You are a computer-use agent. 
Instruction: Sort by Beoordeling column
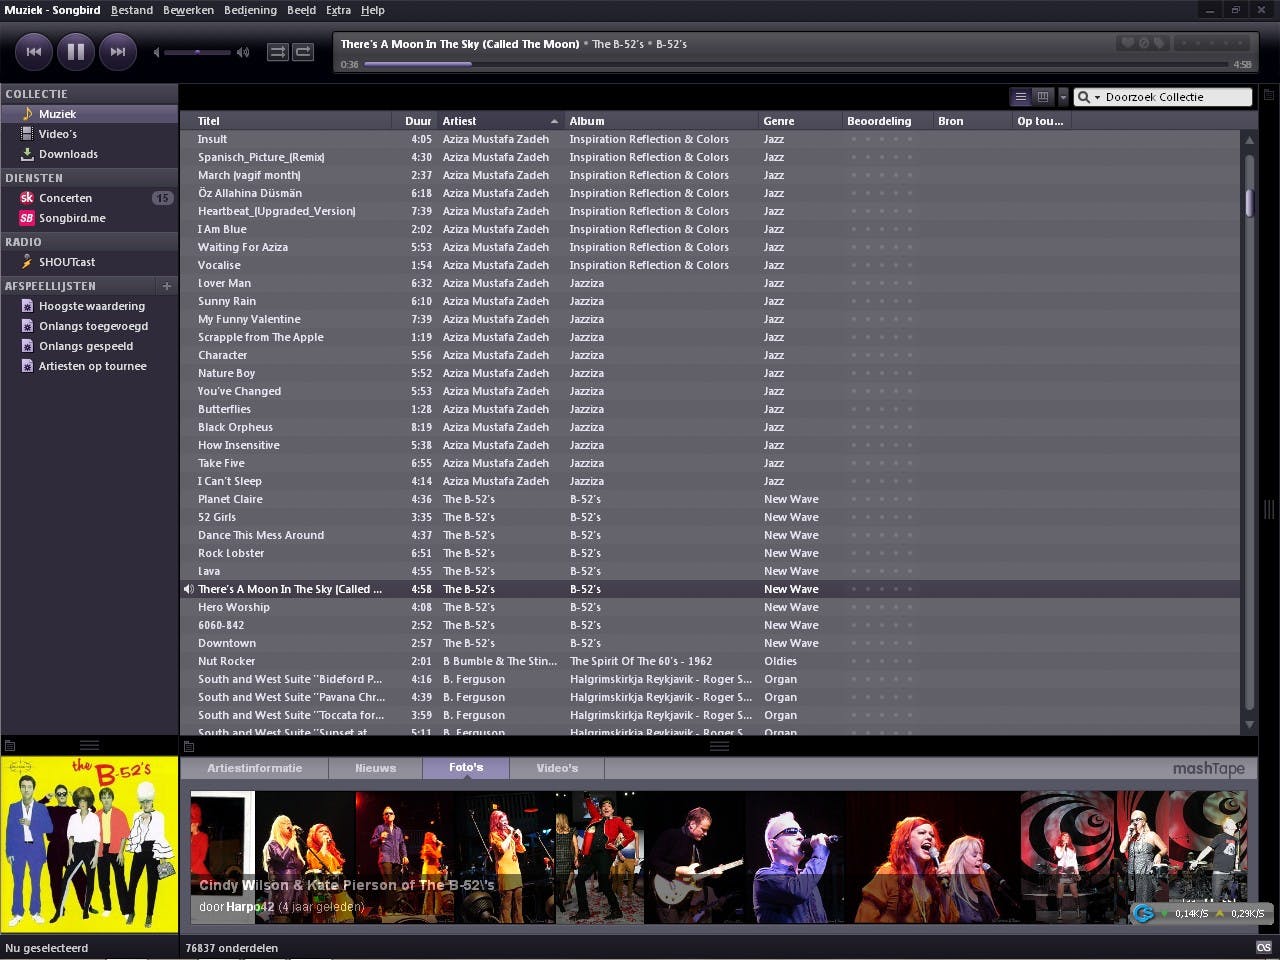pos(887,121)
